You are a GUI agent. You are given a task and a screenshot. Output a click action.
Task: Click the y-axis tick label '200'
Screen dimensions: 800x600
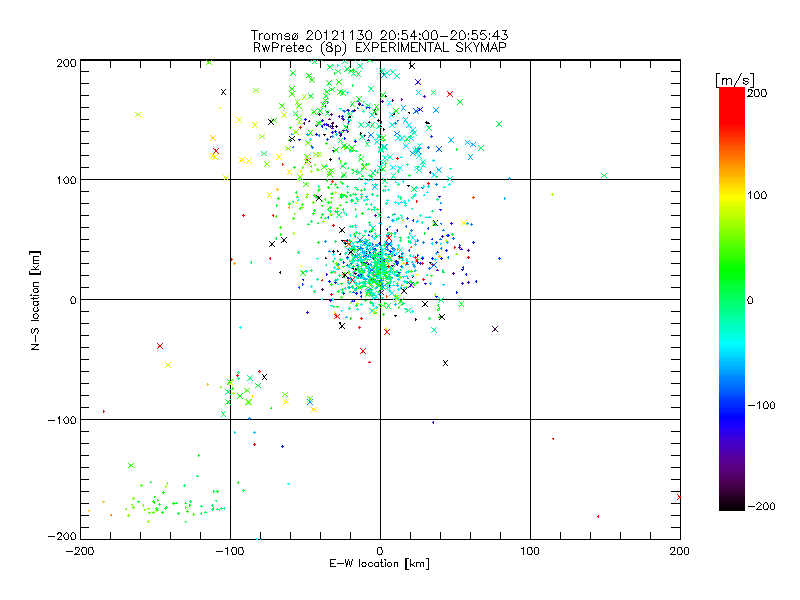[66, 63]
